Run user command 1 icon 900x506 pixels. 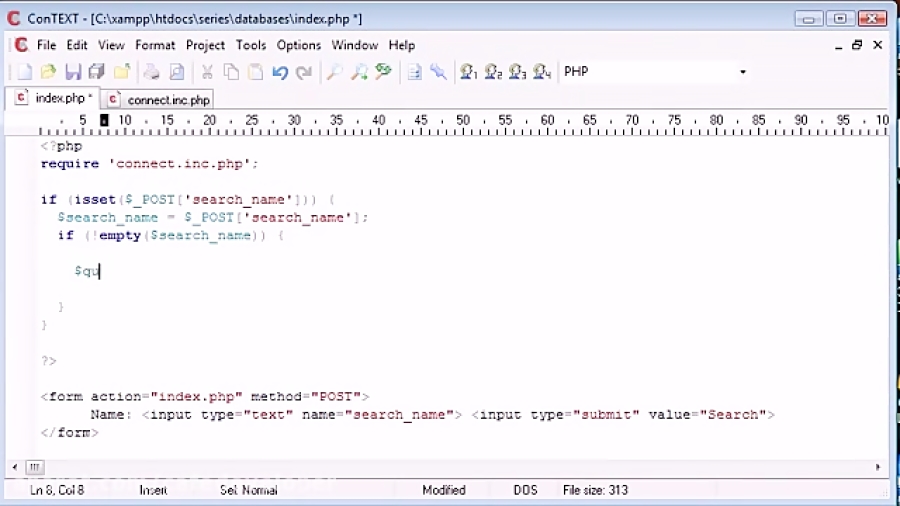coord(468,72)
